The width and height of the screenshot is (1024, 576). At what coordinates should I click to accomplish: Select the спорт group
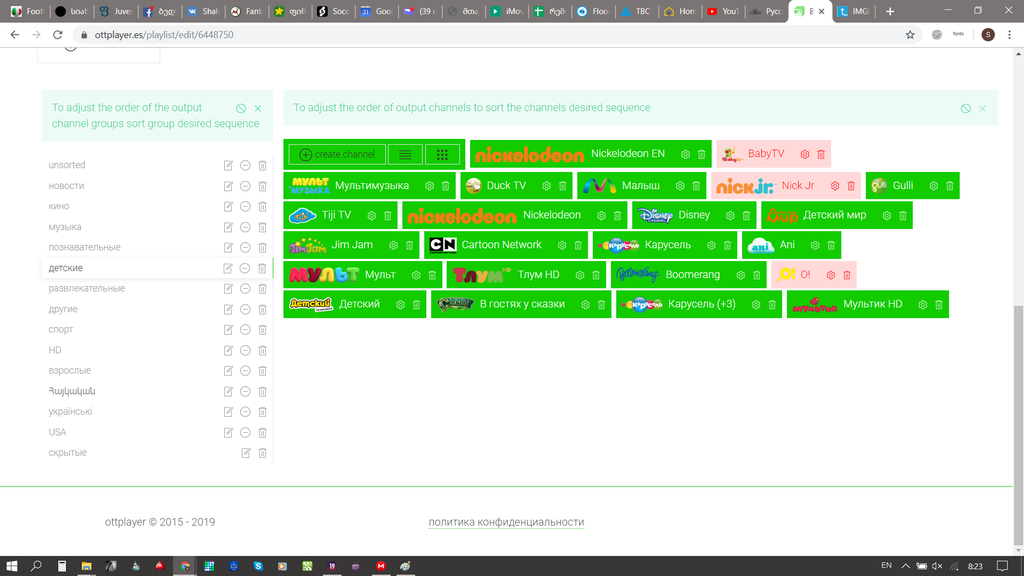[x=61, y=330]
